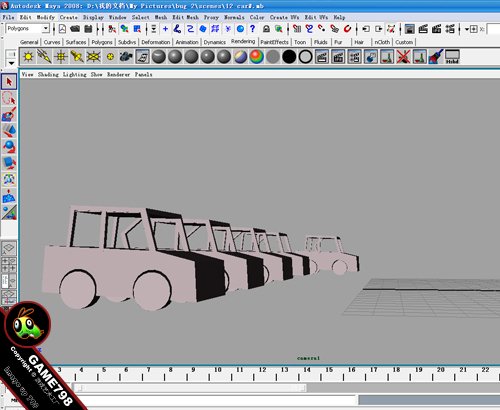Switch to the Polygons shelf tab
This screenshot has width=500, height=410.
pyautogui.click(x=102, y=42)
